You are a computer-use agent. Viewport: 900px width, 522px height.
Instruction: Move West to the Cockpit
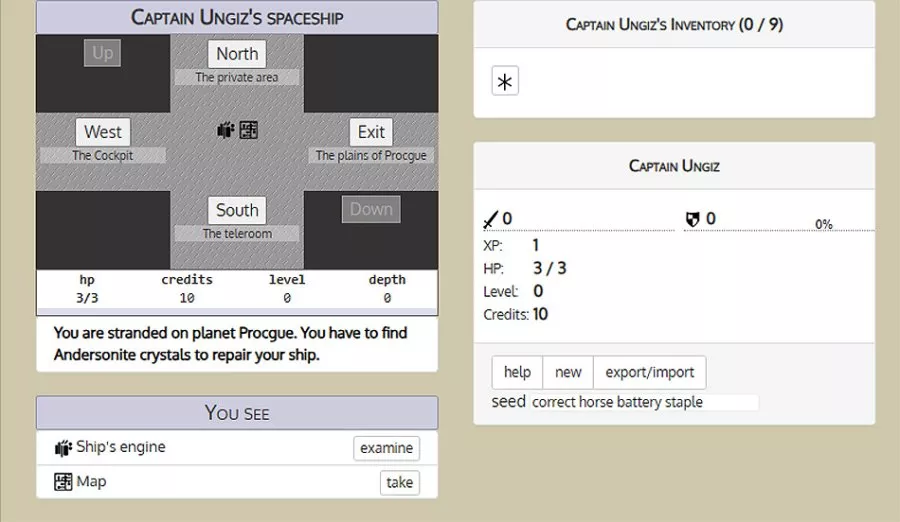(x=103, y=132)
